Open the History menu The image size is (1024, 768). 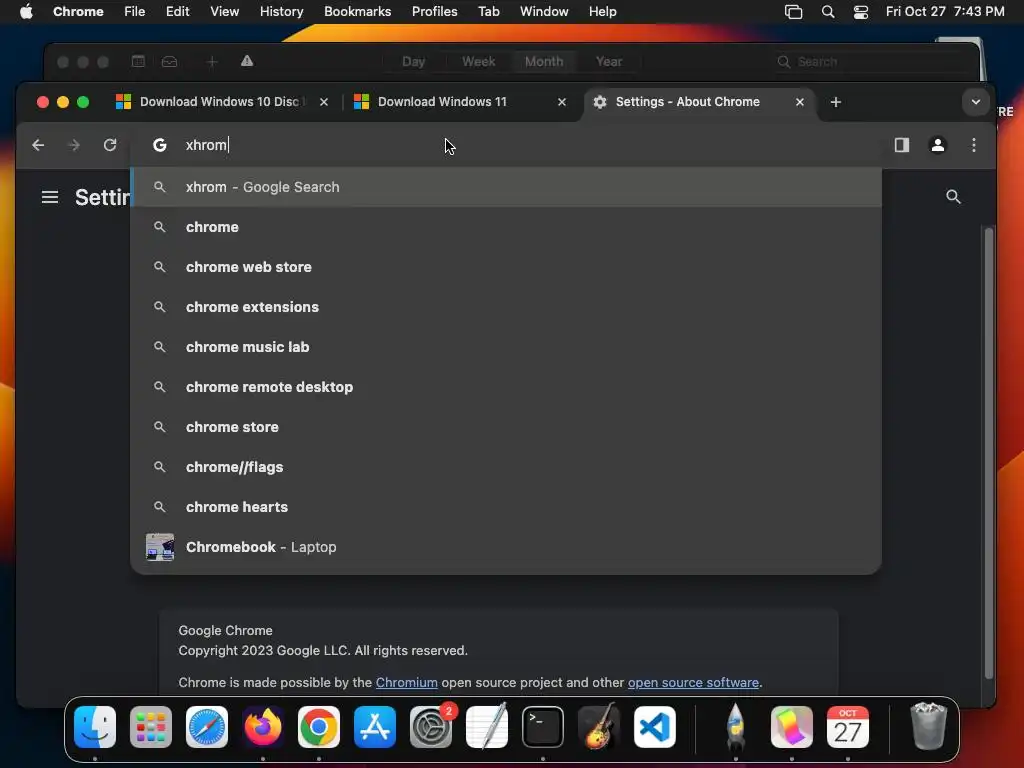281,11
